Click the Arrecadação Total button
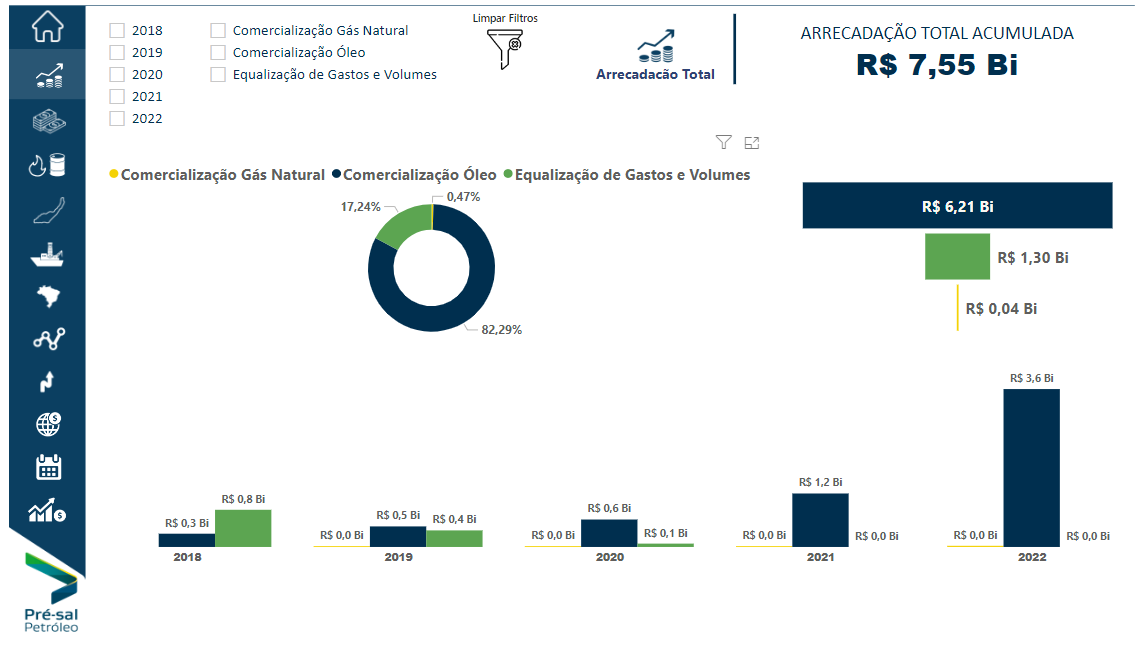This screenshot has height=647, width=1143. (655, 57)
